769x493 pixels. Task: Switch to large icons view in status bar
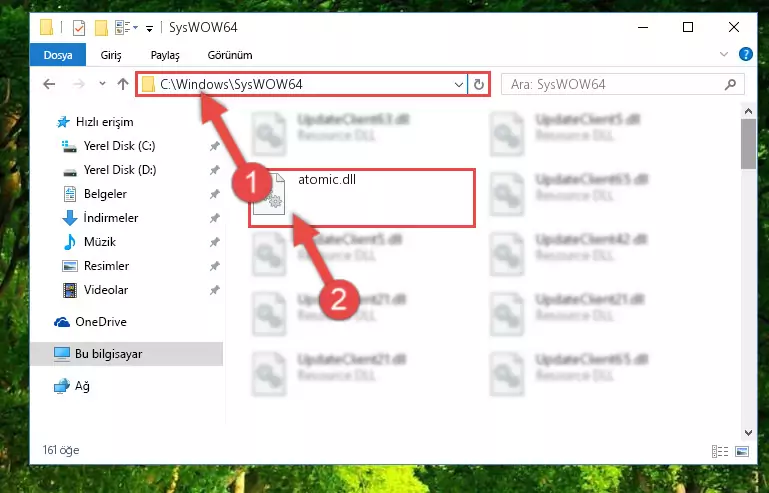coord(742,451)
